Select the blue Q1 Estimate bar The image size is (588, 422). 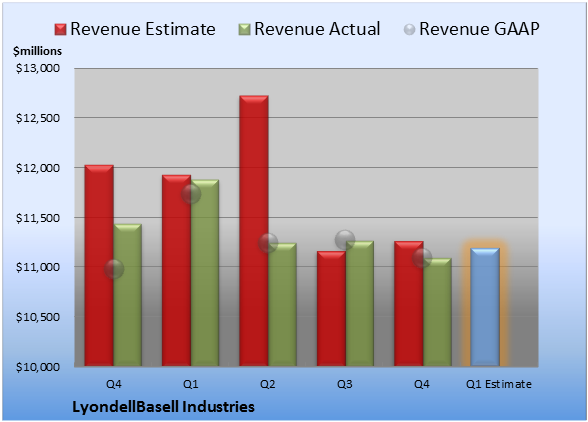[x=485, y=307]
